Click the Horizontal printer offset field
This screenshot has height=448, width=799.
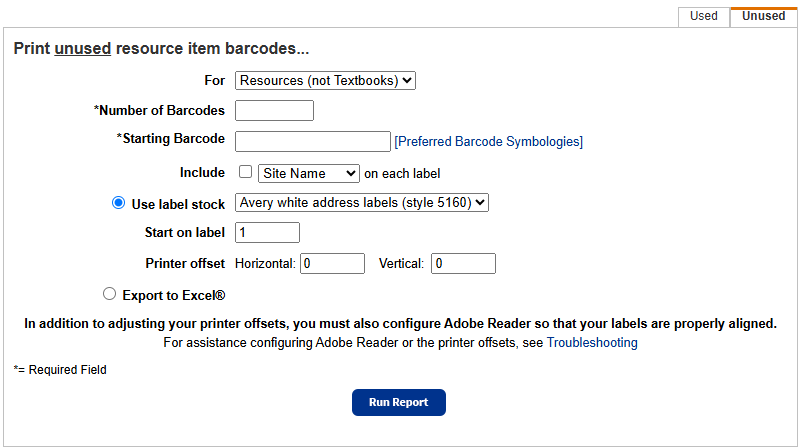[332, 263]
